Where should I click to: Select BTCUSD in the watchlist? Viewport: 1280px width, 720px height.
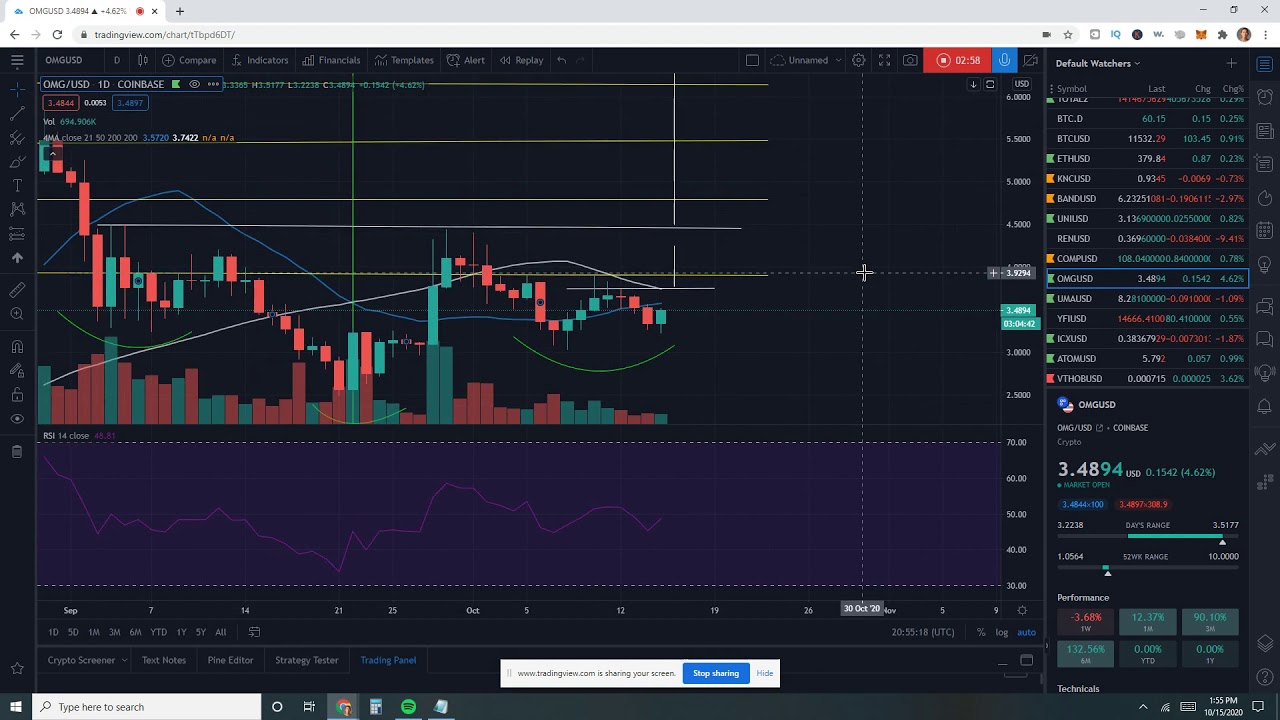pos(1147,139)
